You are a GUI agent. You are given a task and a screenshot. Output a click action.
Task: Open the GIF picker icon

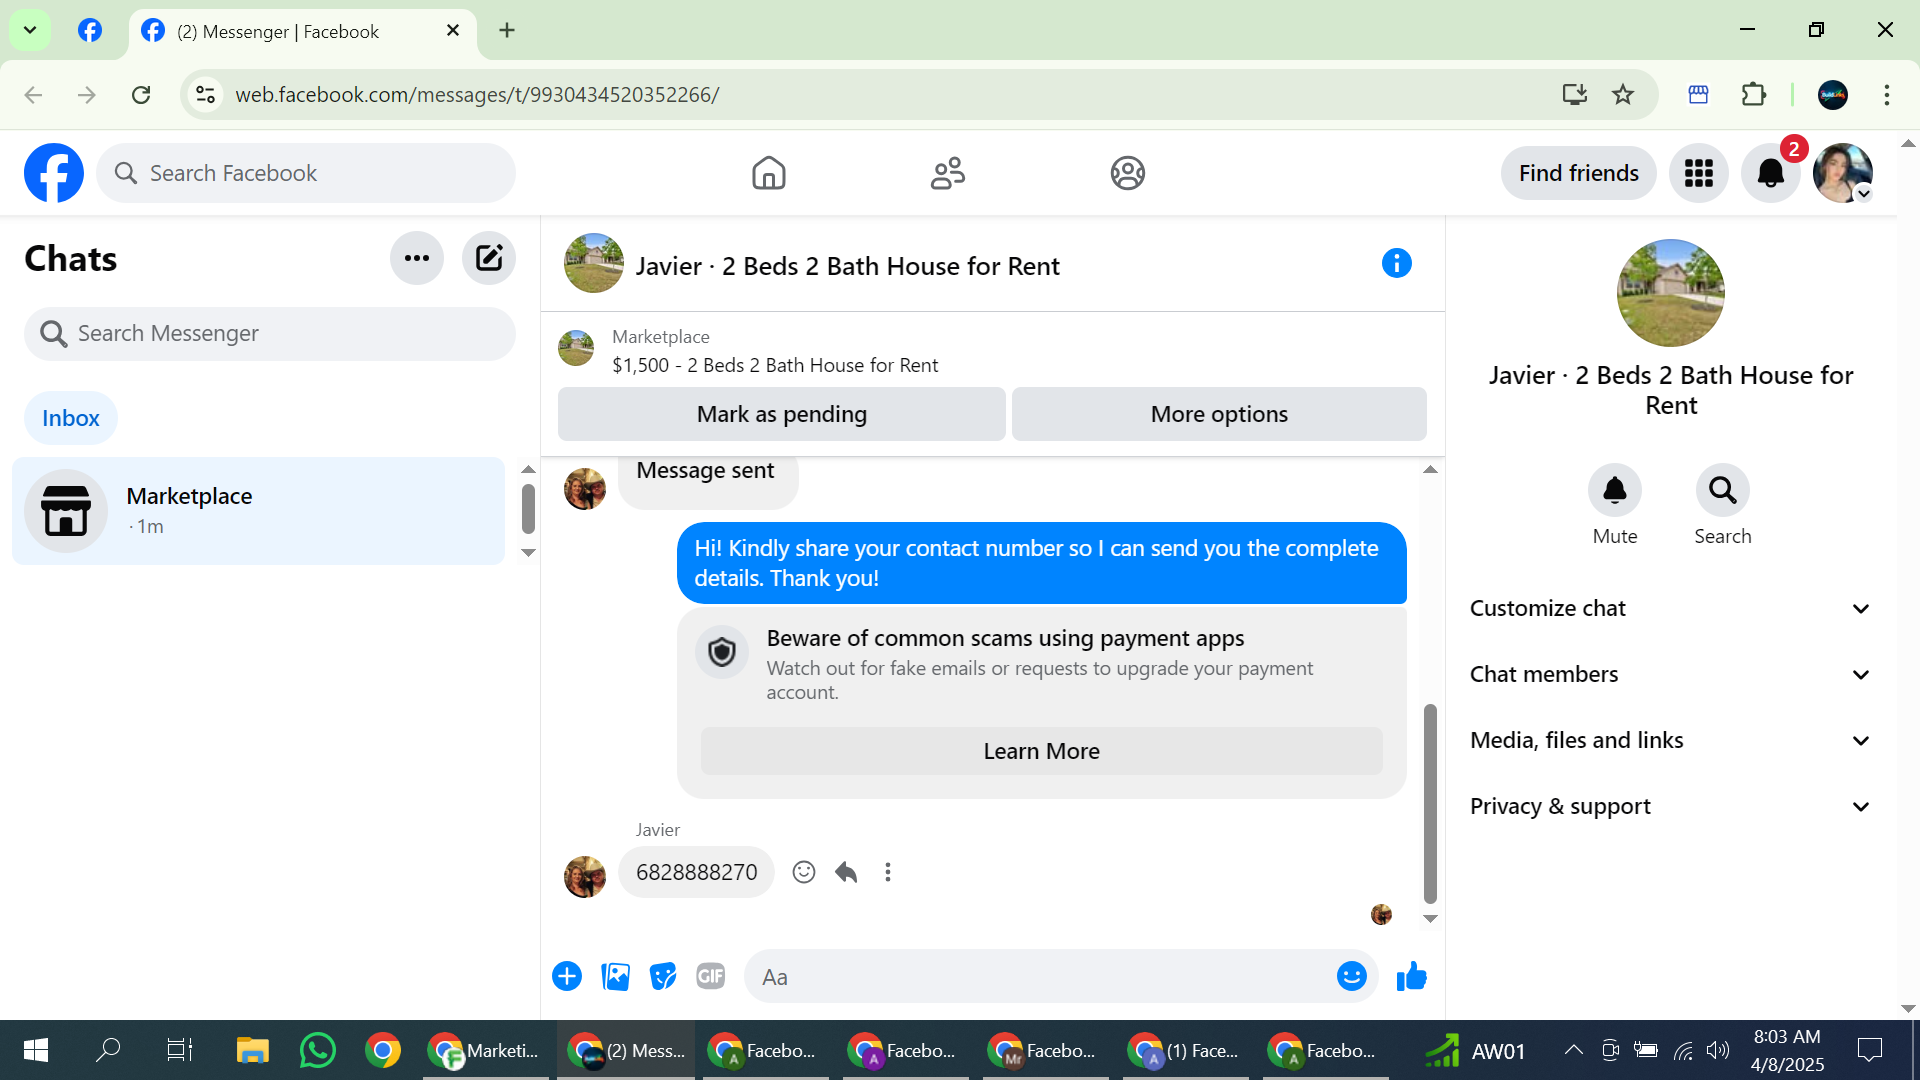(710, 976)
